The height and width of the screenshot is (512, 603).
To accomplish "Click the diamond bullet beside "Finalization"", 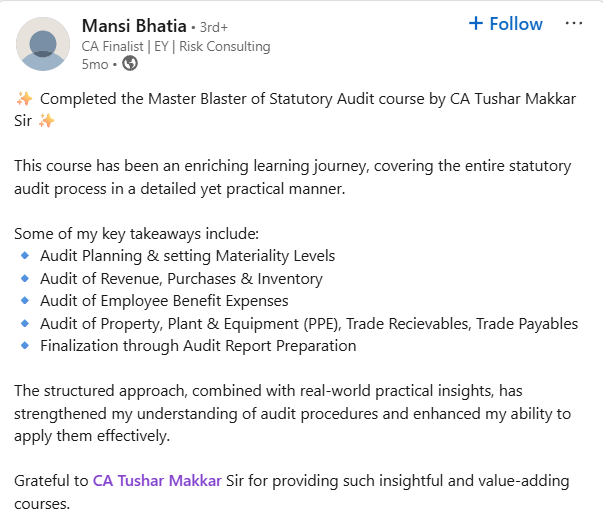I will click(x=25, y=346).
